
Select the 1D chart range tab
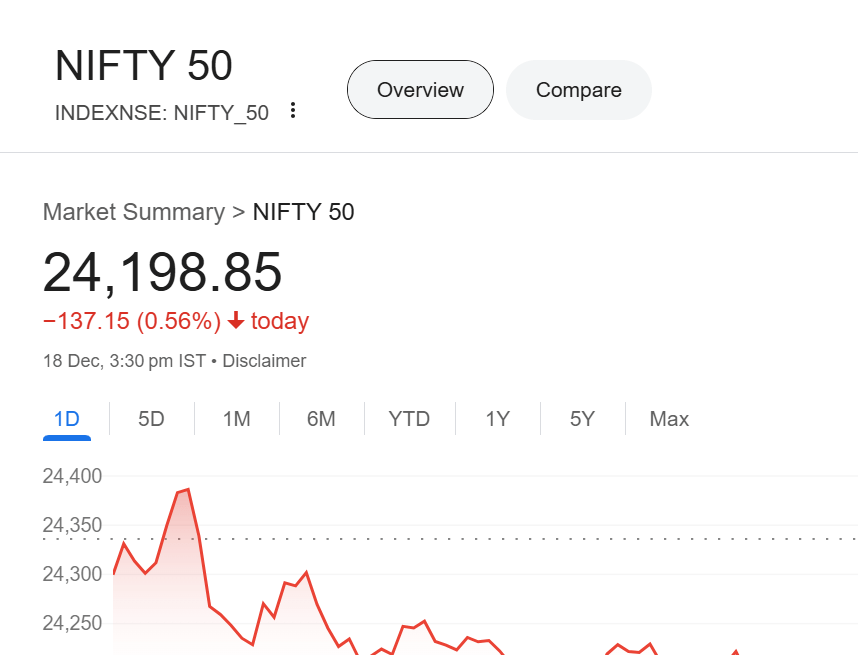(x=66, y=419)
